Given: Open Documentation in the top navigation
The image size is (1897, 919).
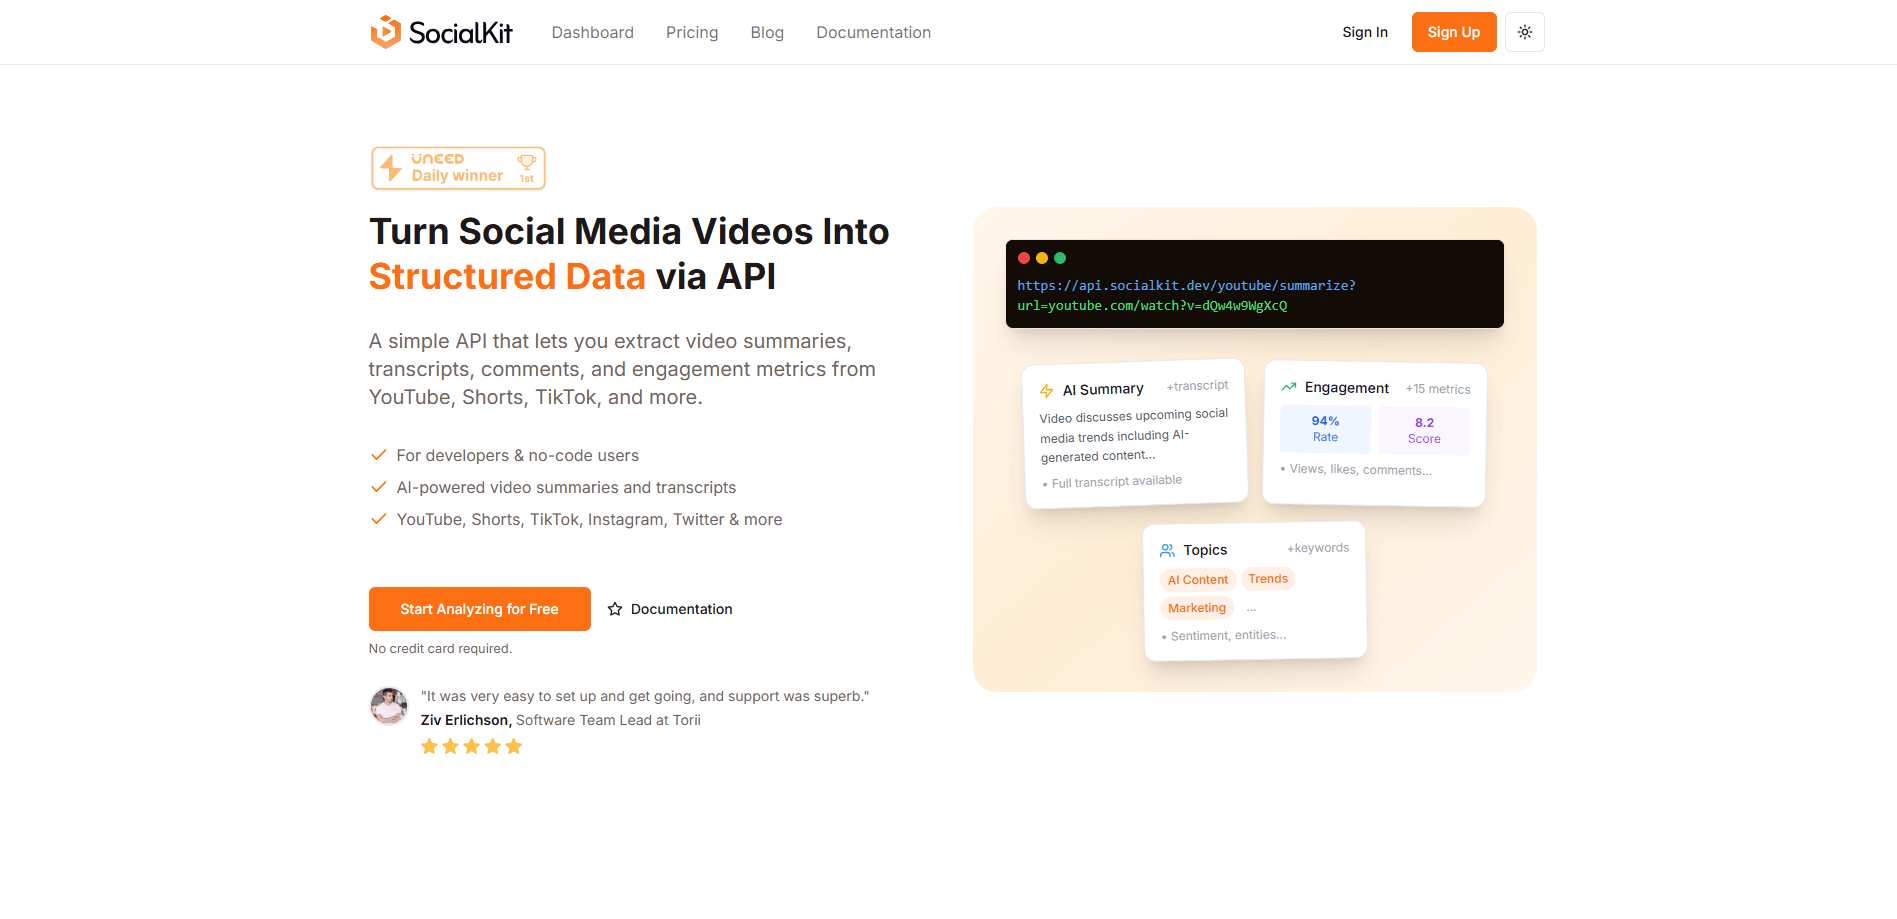Looking at the screenshot, I should pyautogui.click(x=873, y=32).
